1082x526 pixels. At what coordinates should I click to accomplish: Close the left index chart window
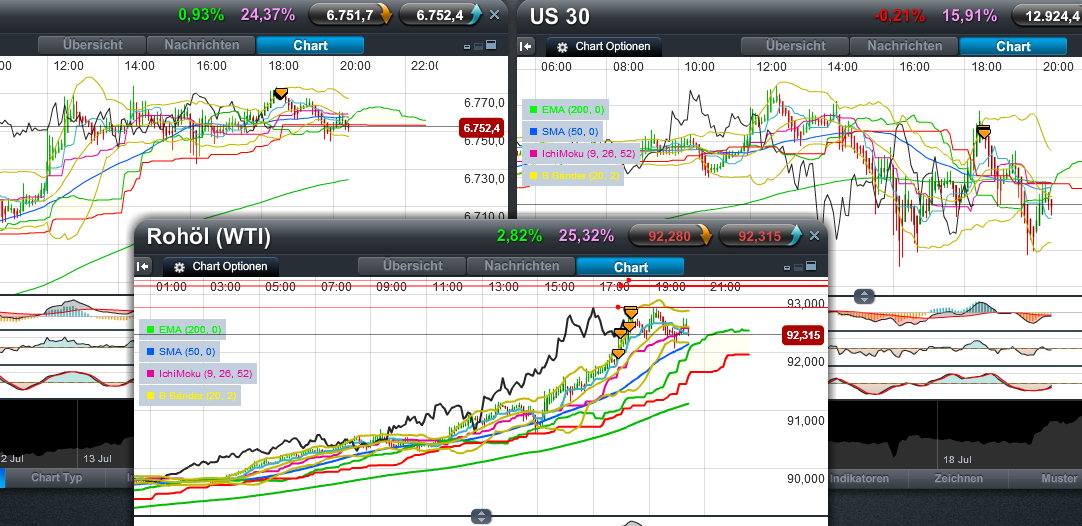click(x=494, y=14)
